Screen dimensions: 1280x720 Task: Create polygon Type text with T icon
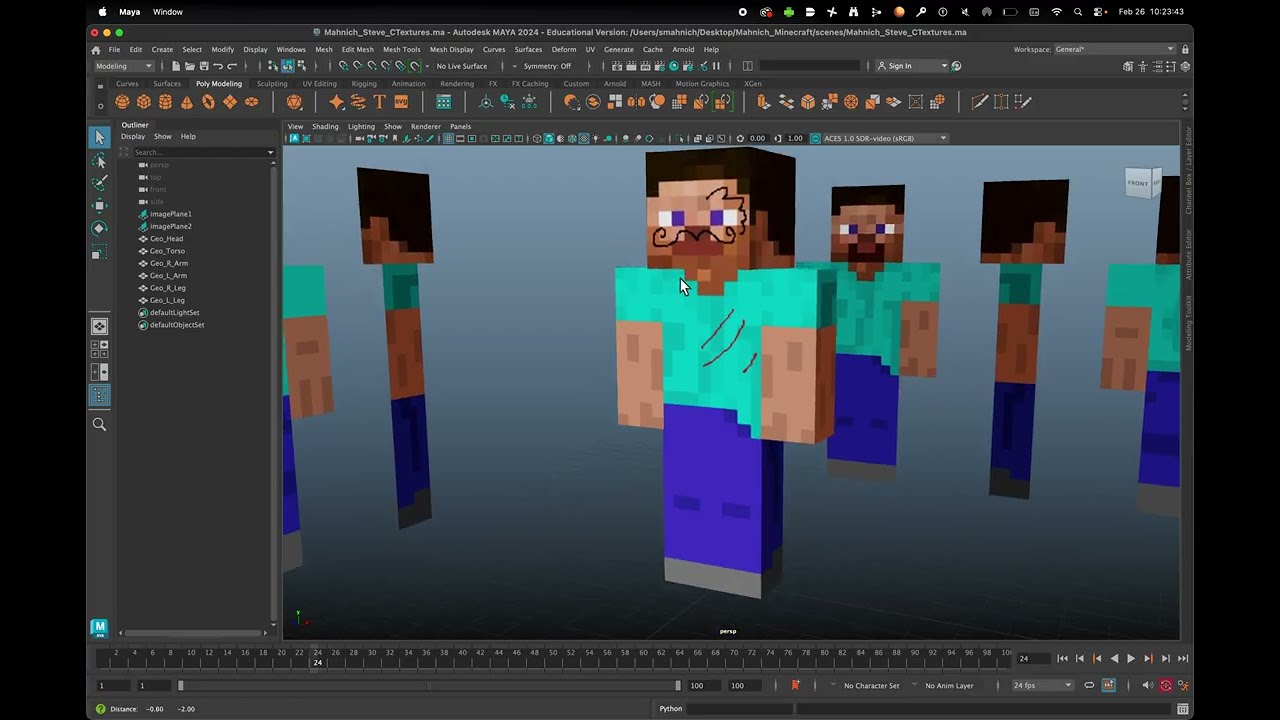click(x=380, y=102)
